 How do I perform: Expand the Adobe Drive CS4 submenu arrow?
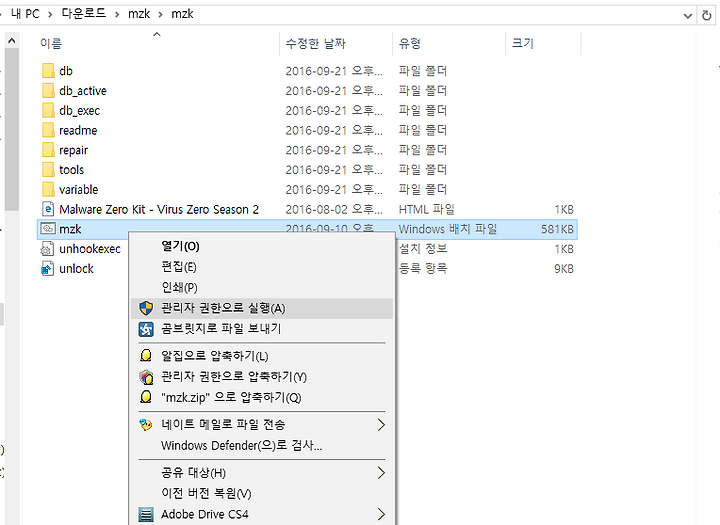coord(381,514)
